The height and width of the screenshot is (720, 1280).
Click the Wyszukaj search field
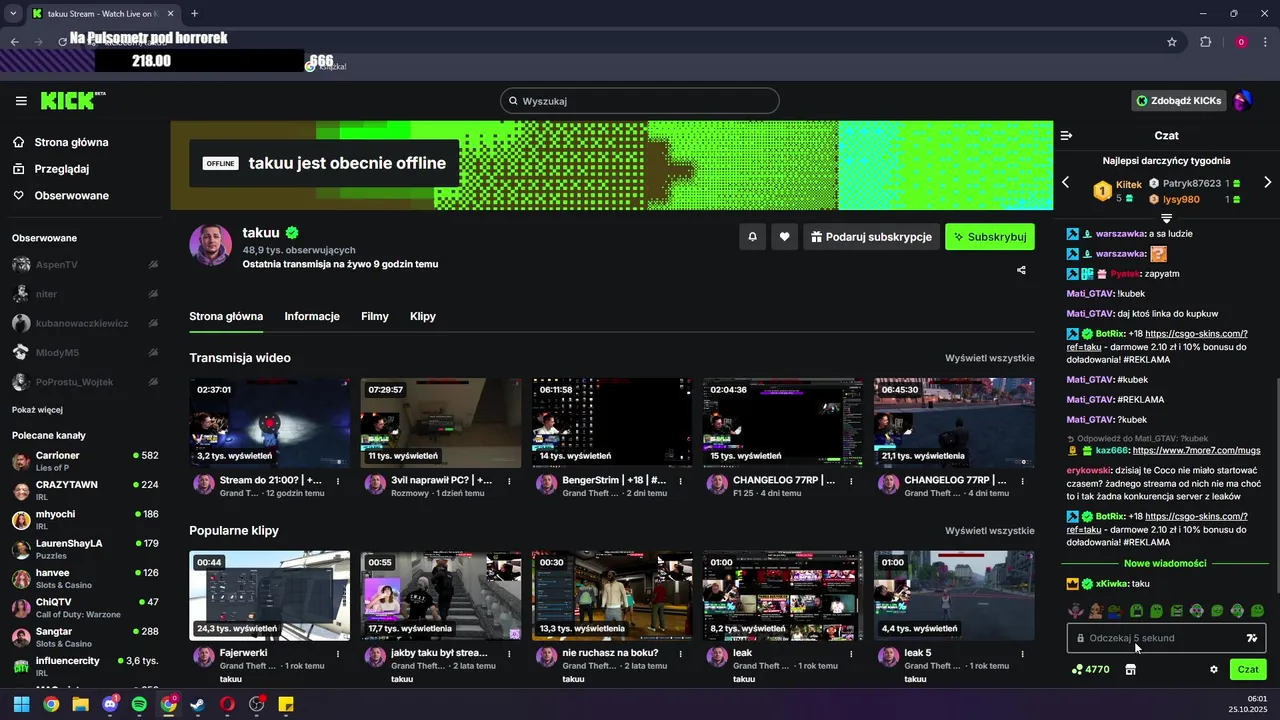click(x=640, y=101)
